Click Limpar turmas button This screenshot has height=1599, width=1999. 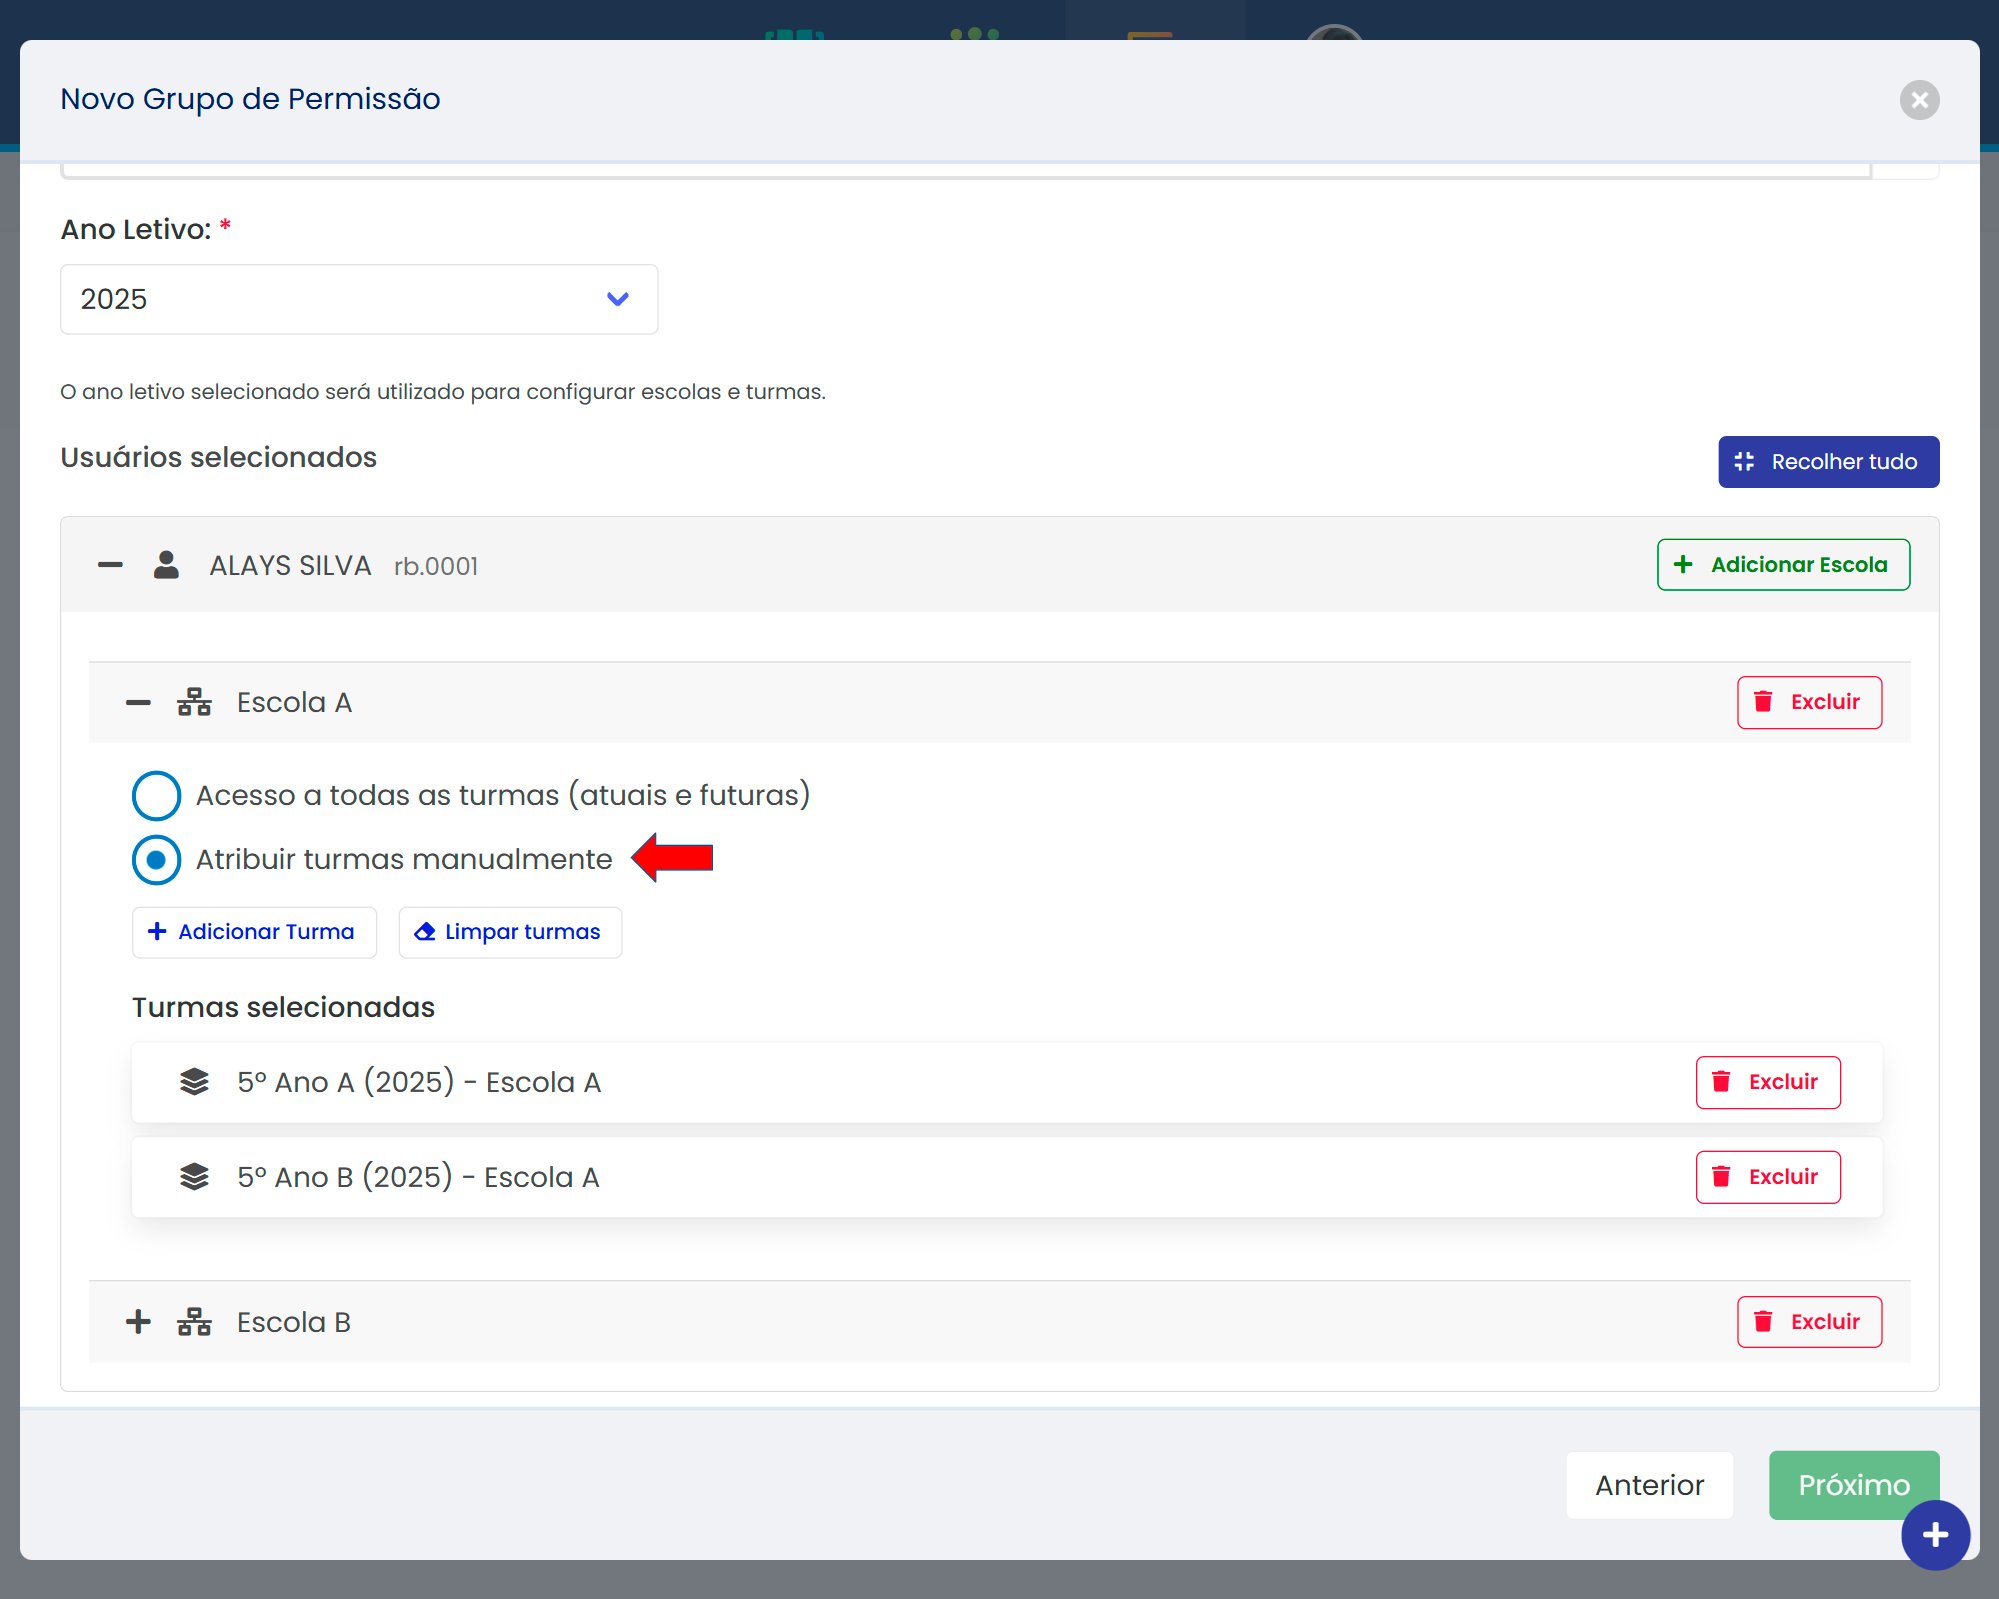[x=510, y=932]
